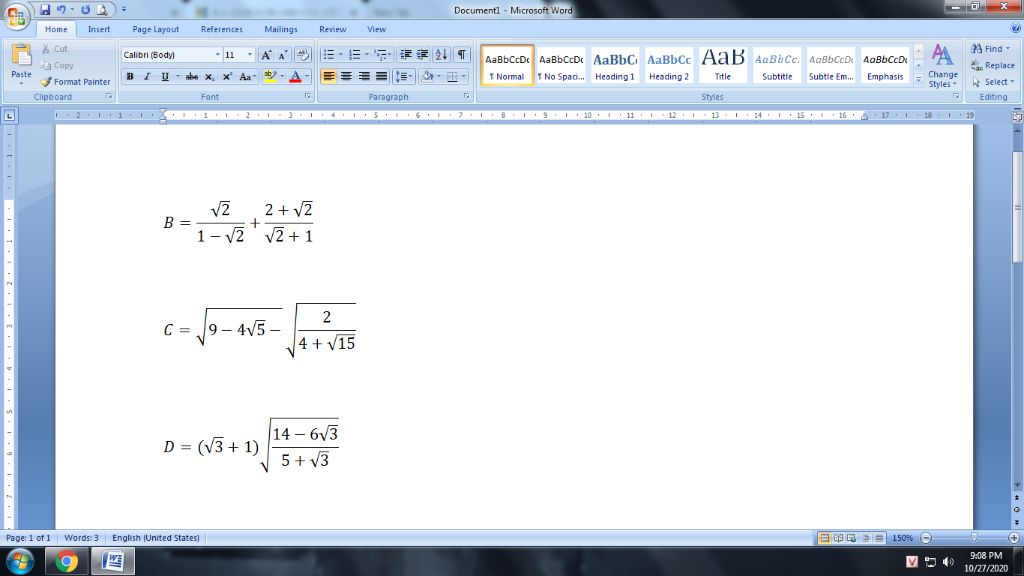
Task: Open View tab
Action: pyautogui.click(x=376, y=29)
